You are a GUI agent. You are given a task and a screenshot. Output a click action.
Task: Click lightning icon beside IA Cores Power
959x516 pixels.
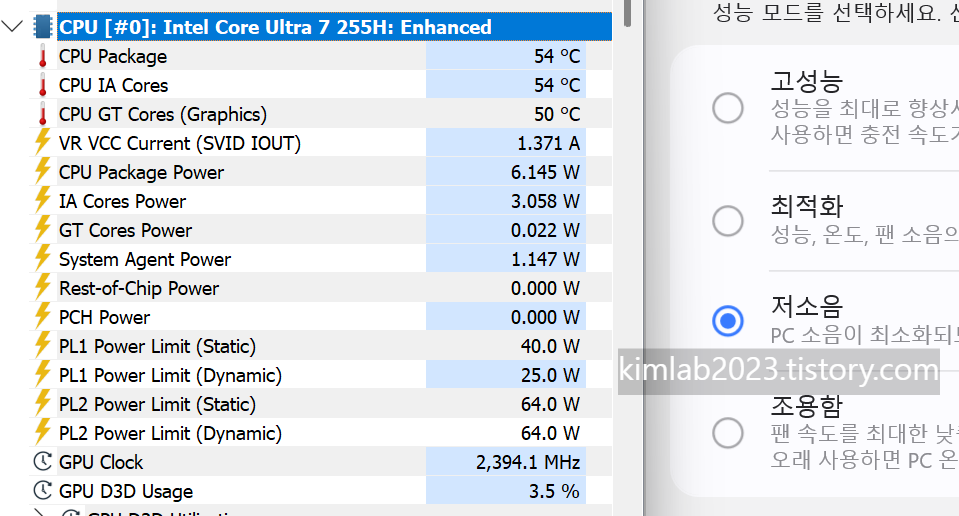tap(43, 201)
